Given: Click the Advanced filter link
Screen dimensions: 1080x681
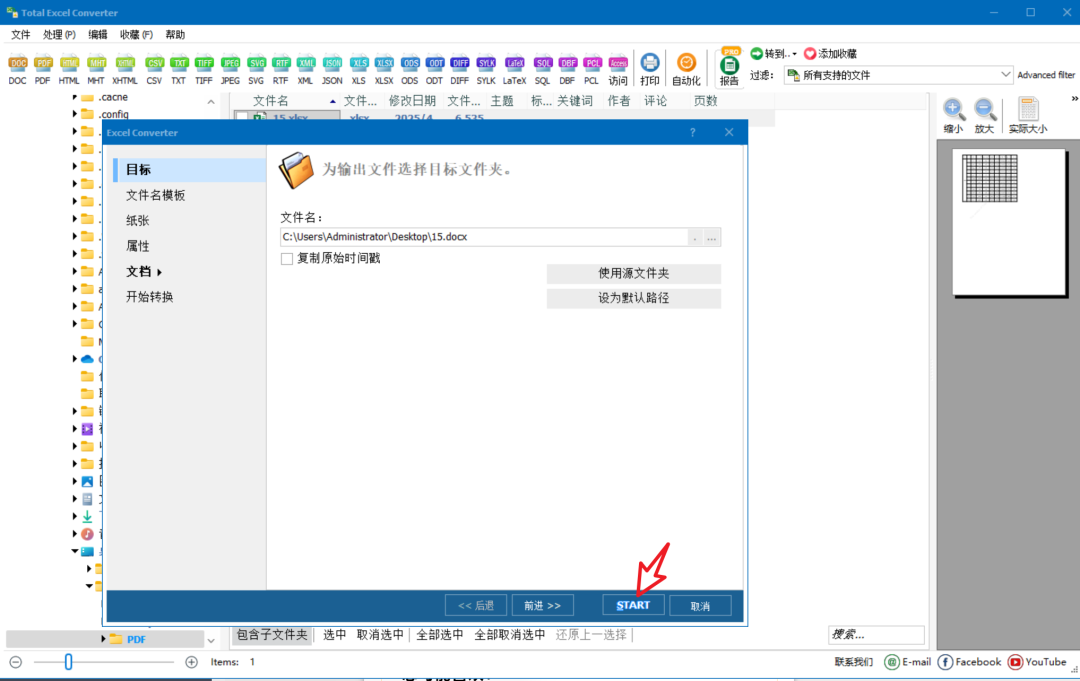Looking at the screenshot, I should (1046, 75).
